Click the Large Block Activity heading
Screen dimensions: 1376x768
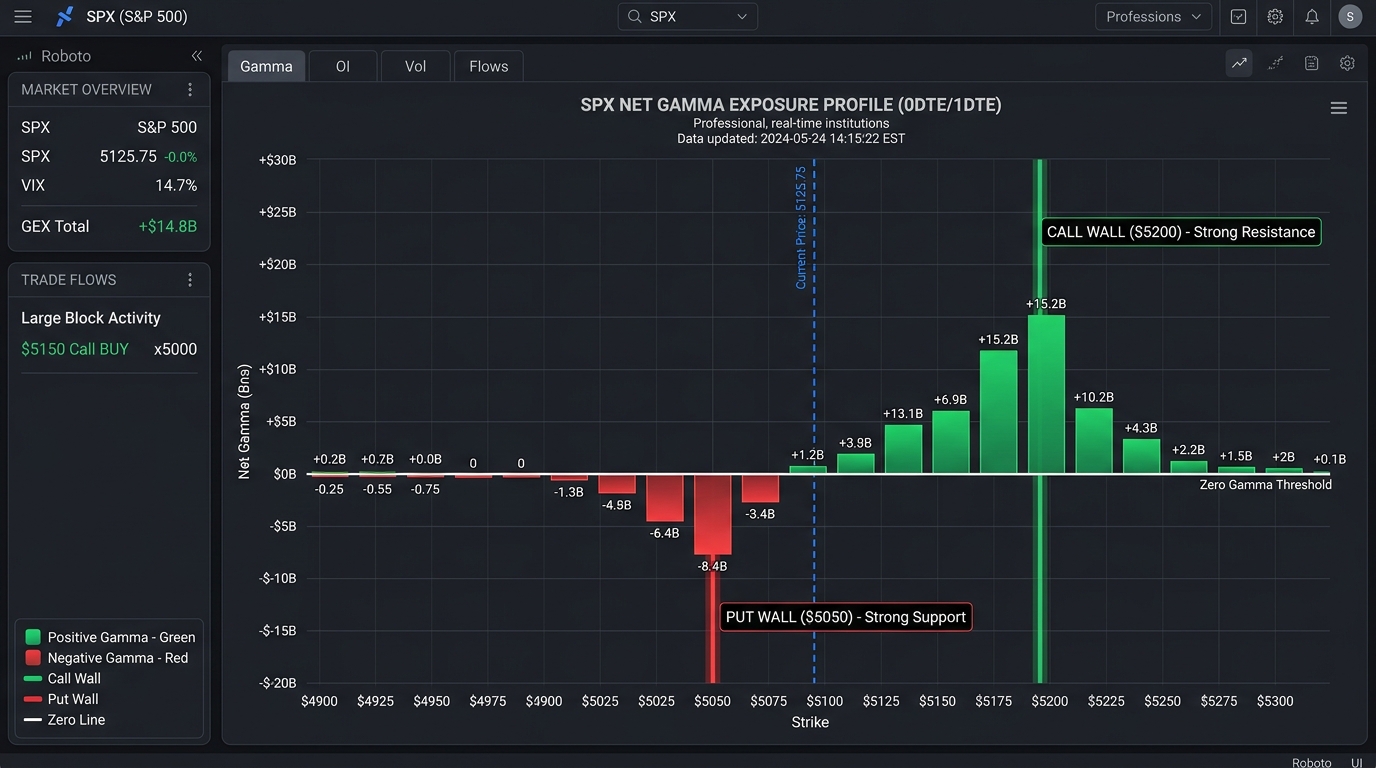coord(91,318)
